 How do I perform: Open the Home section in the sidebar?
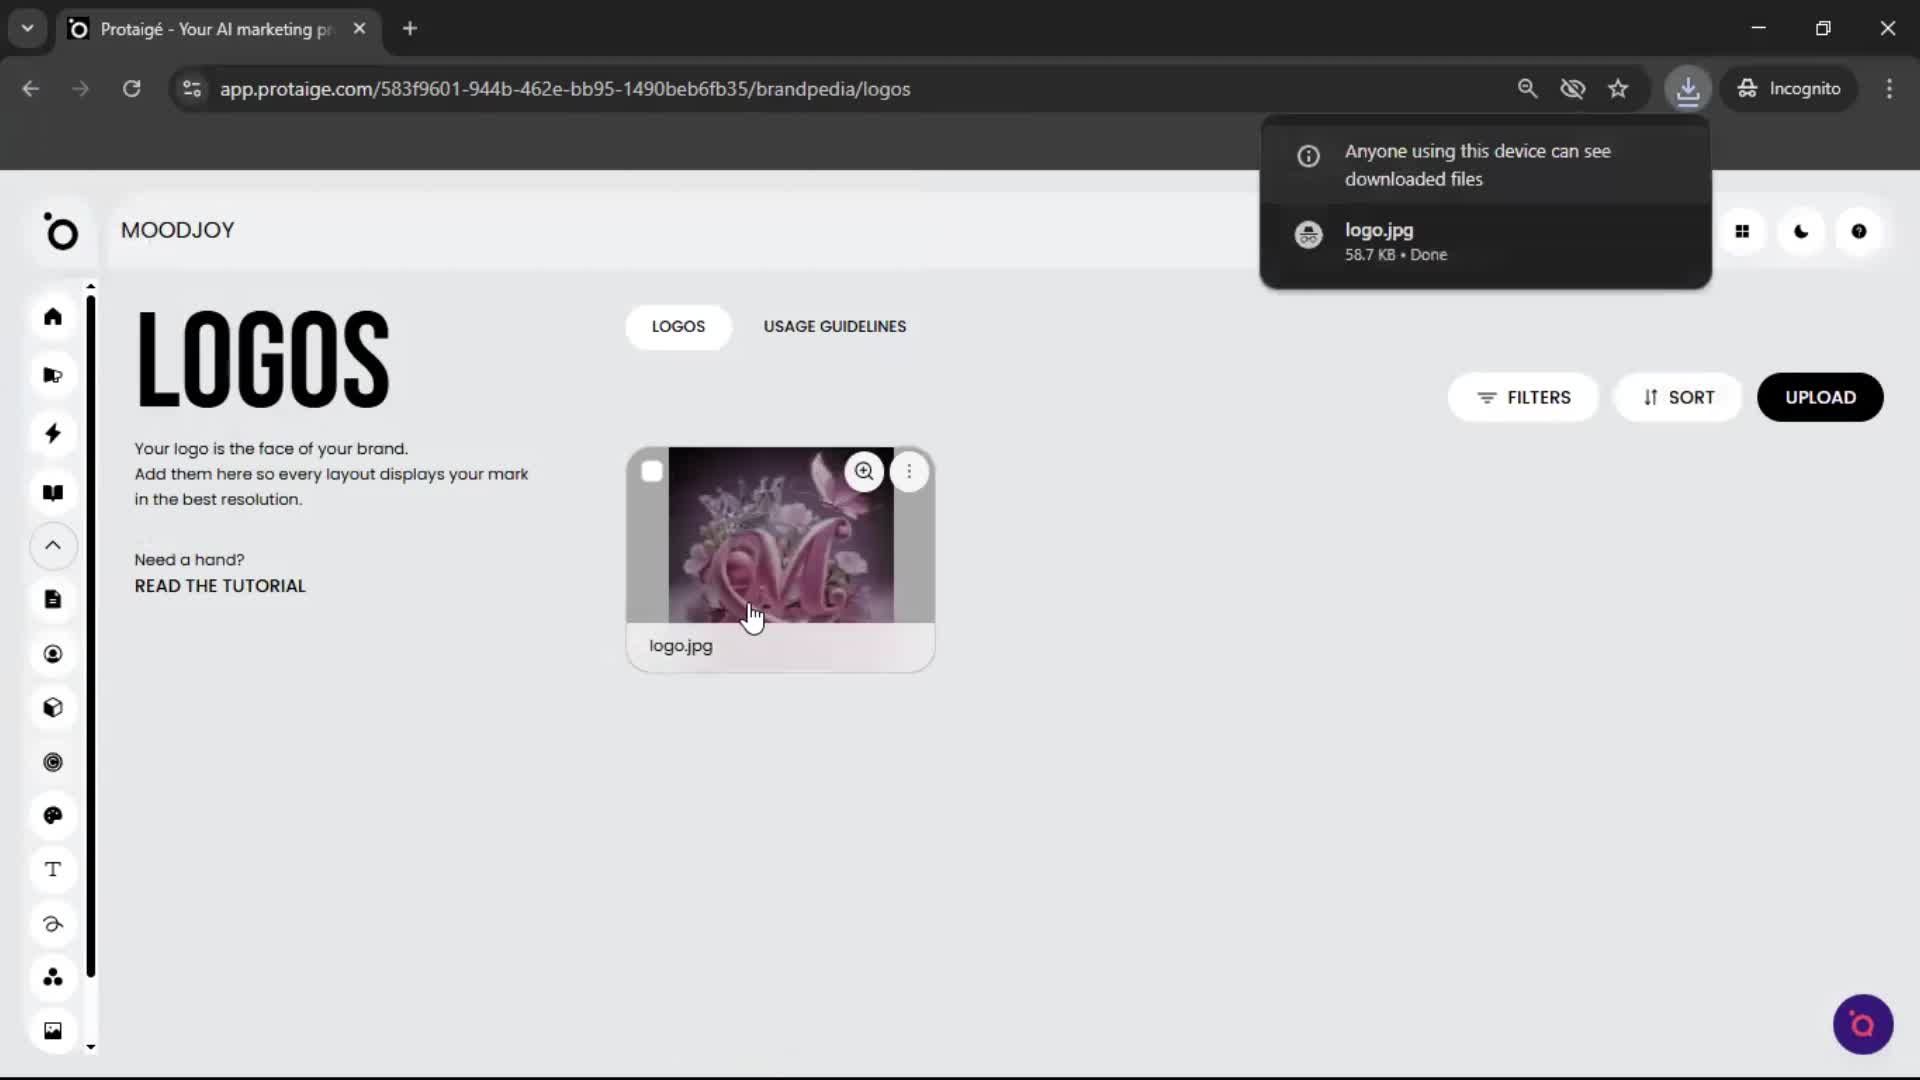(53, 317)
